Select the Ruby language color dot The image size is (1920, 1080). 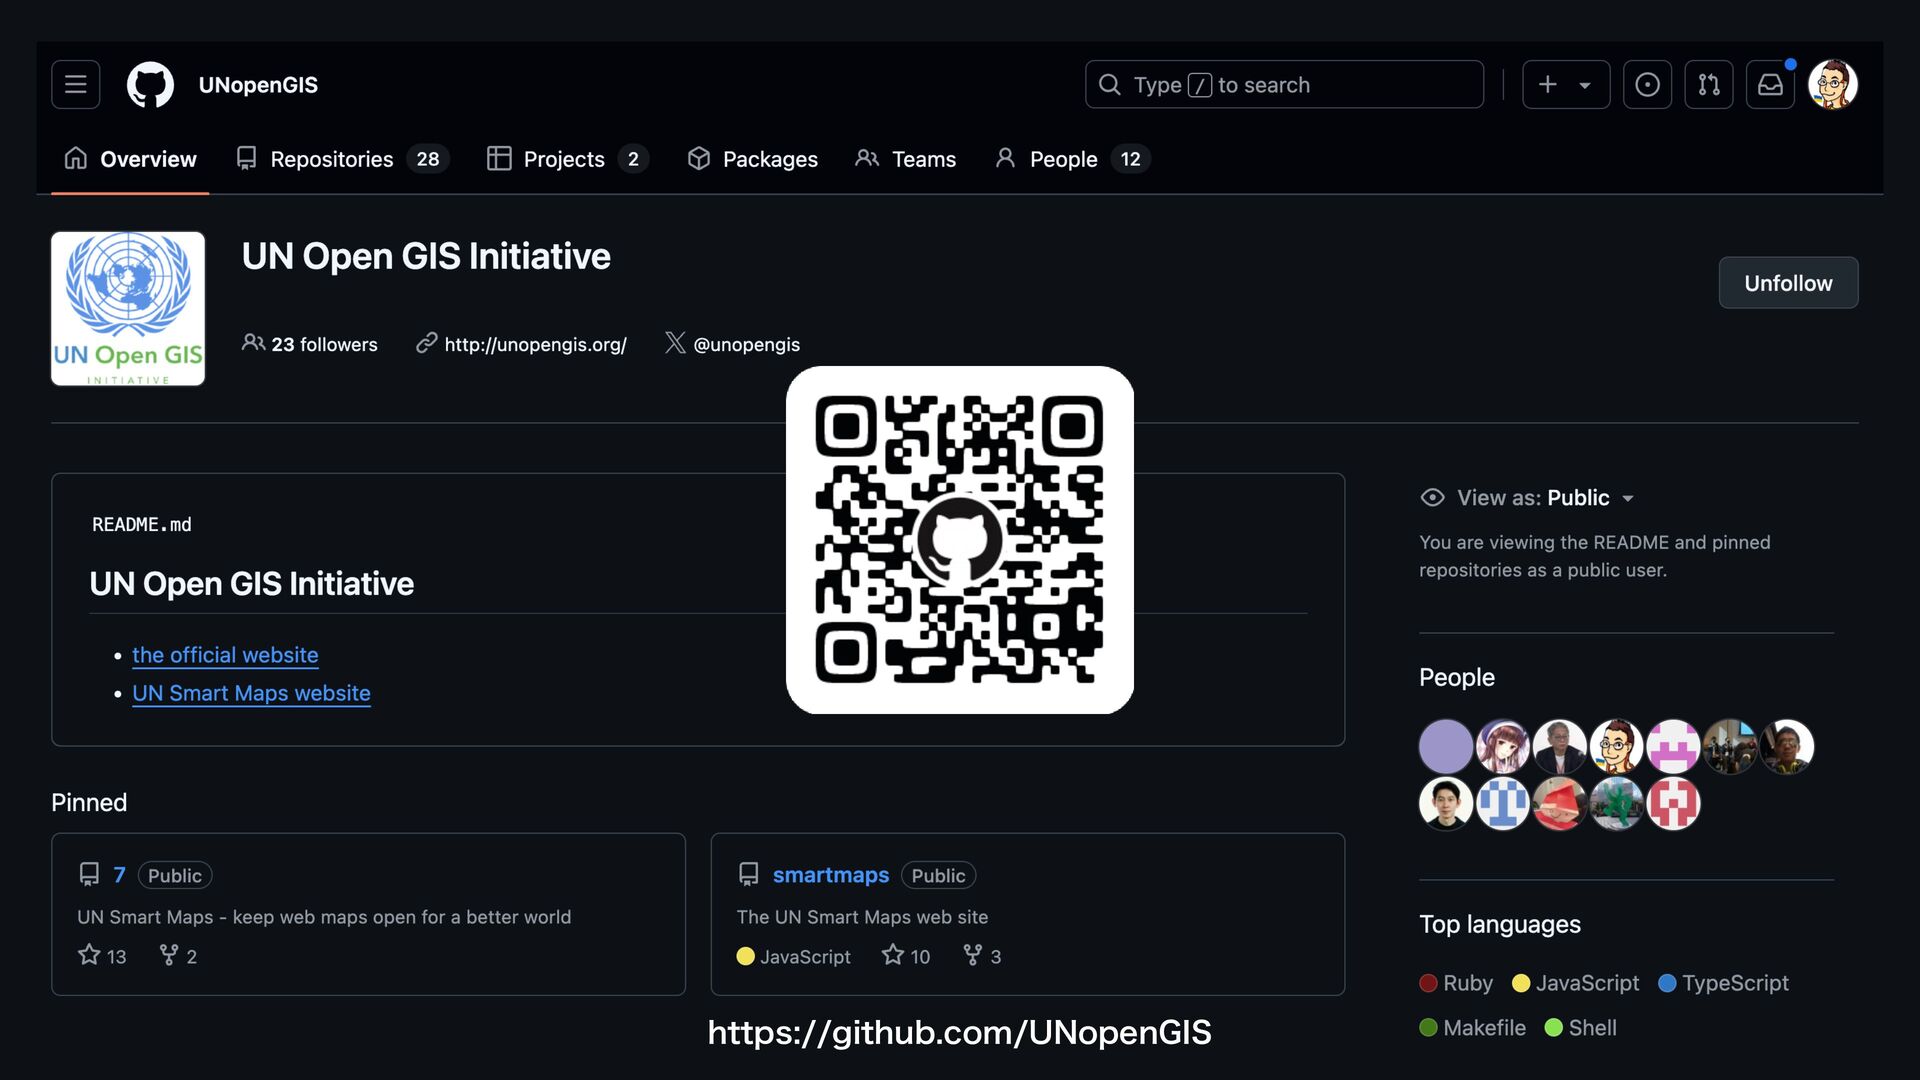1428,983
